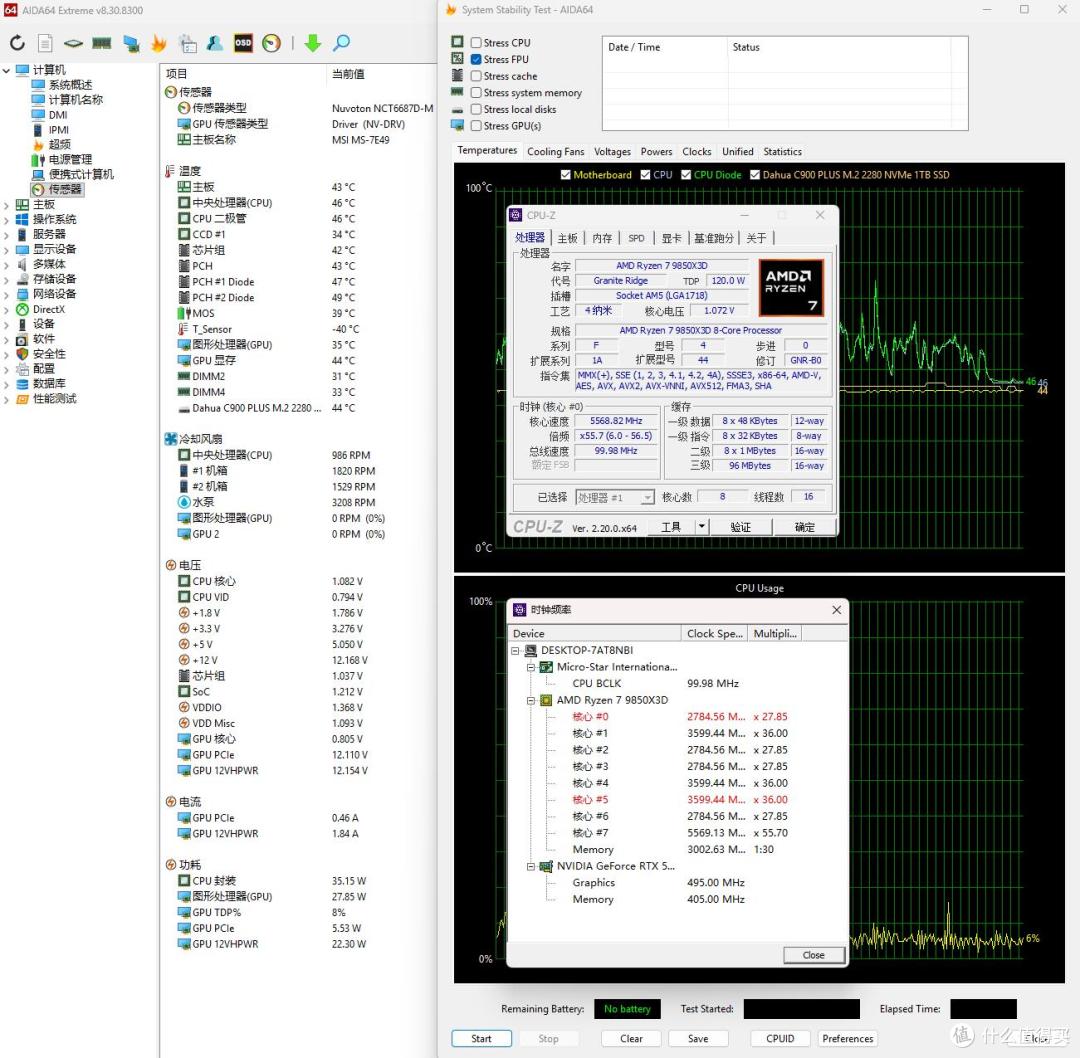Click the user profile toolbar icon
This screenshot has height=1058, width=1080.
click(x=215, y=43)
